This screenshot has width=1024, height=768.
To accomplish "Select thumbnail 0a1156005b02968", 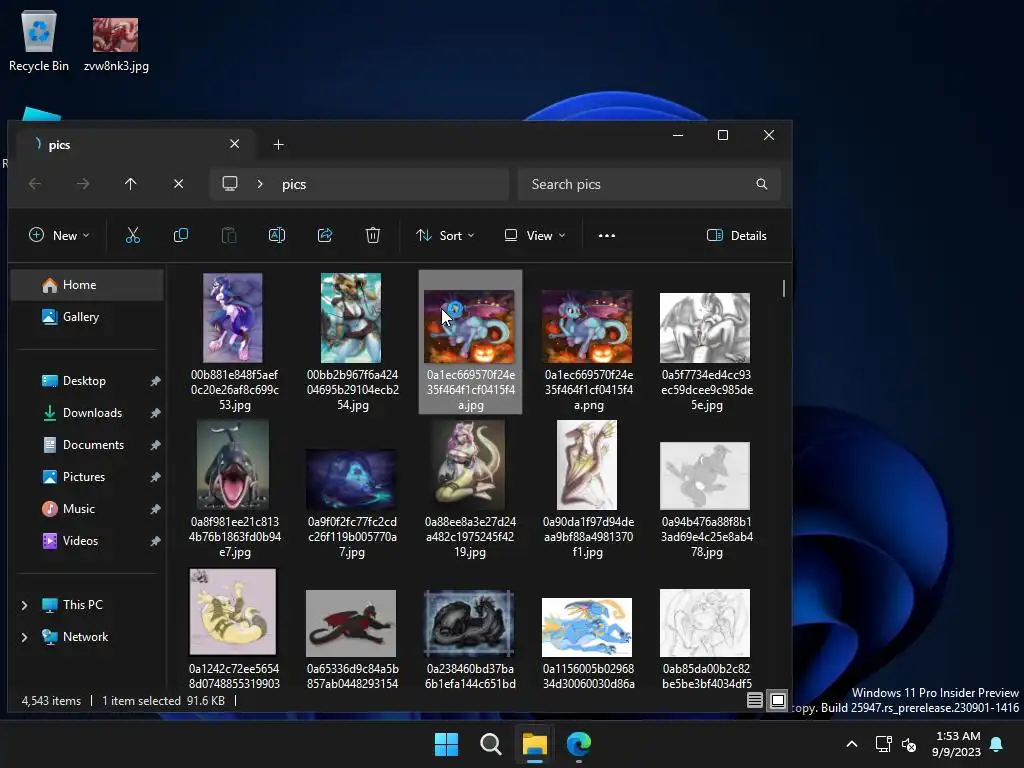I will [x=587, y=627].
